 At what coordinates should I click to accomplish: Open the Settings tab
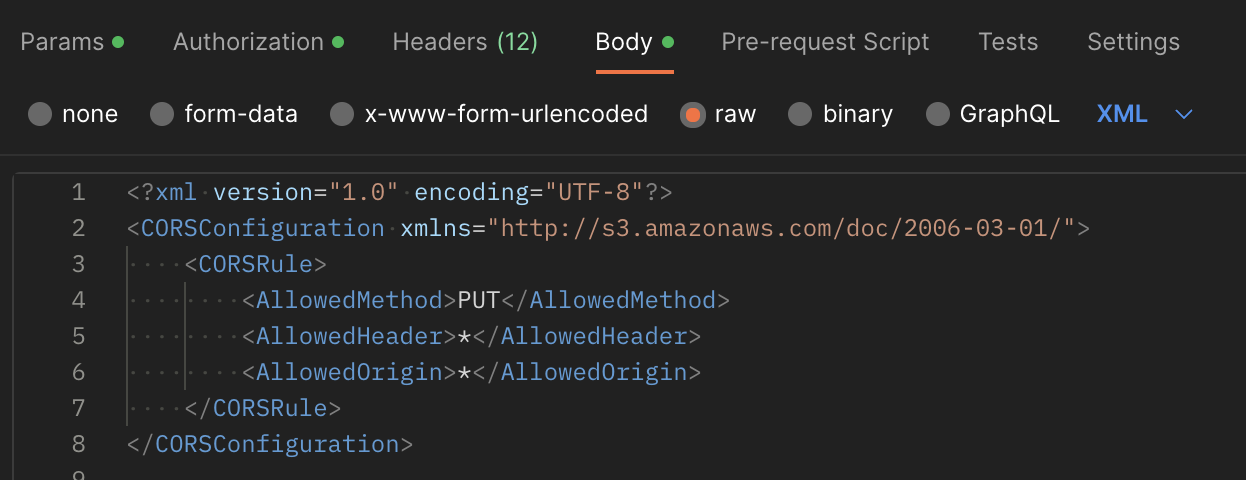1133,42
